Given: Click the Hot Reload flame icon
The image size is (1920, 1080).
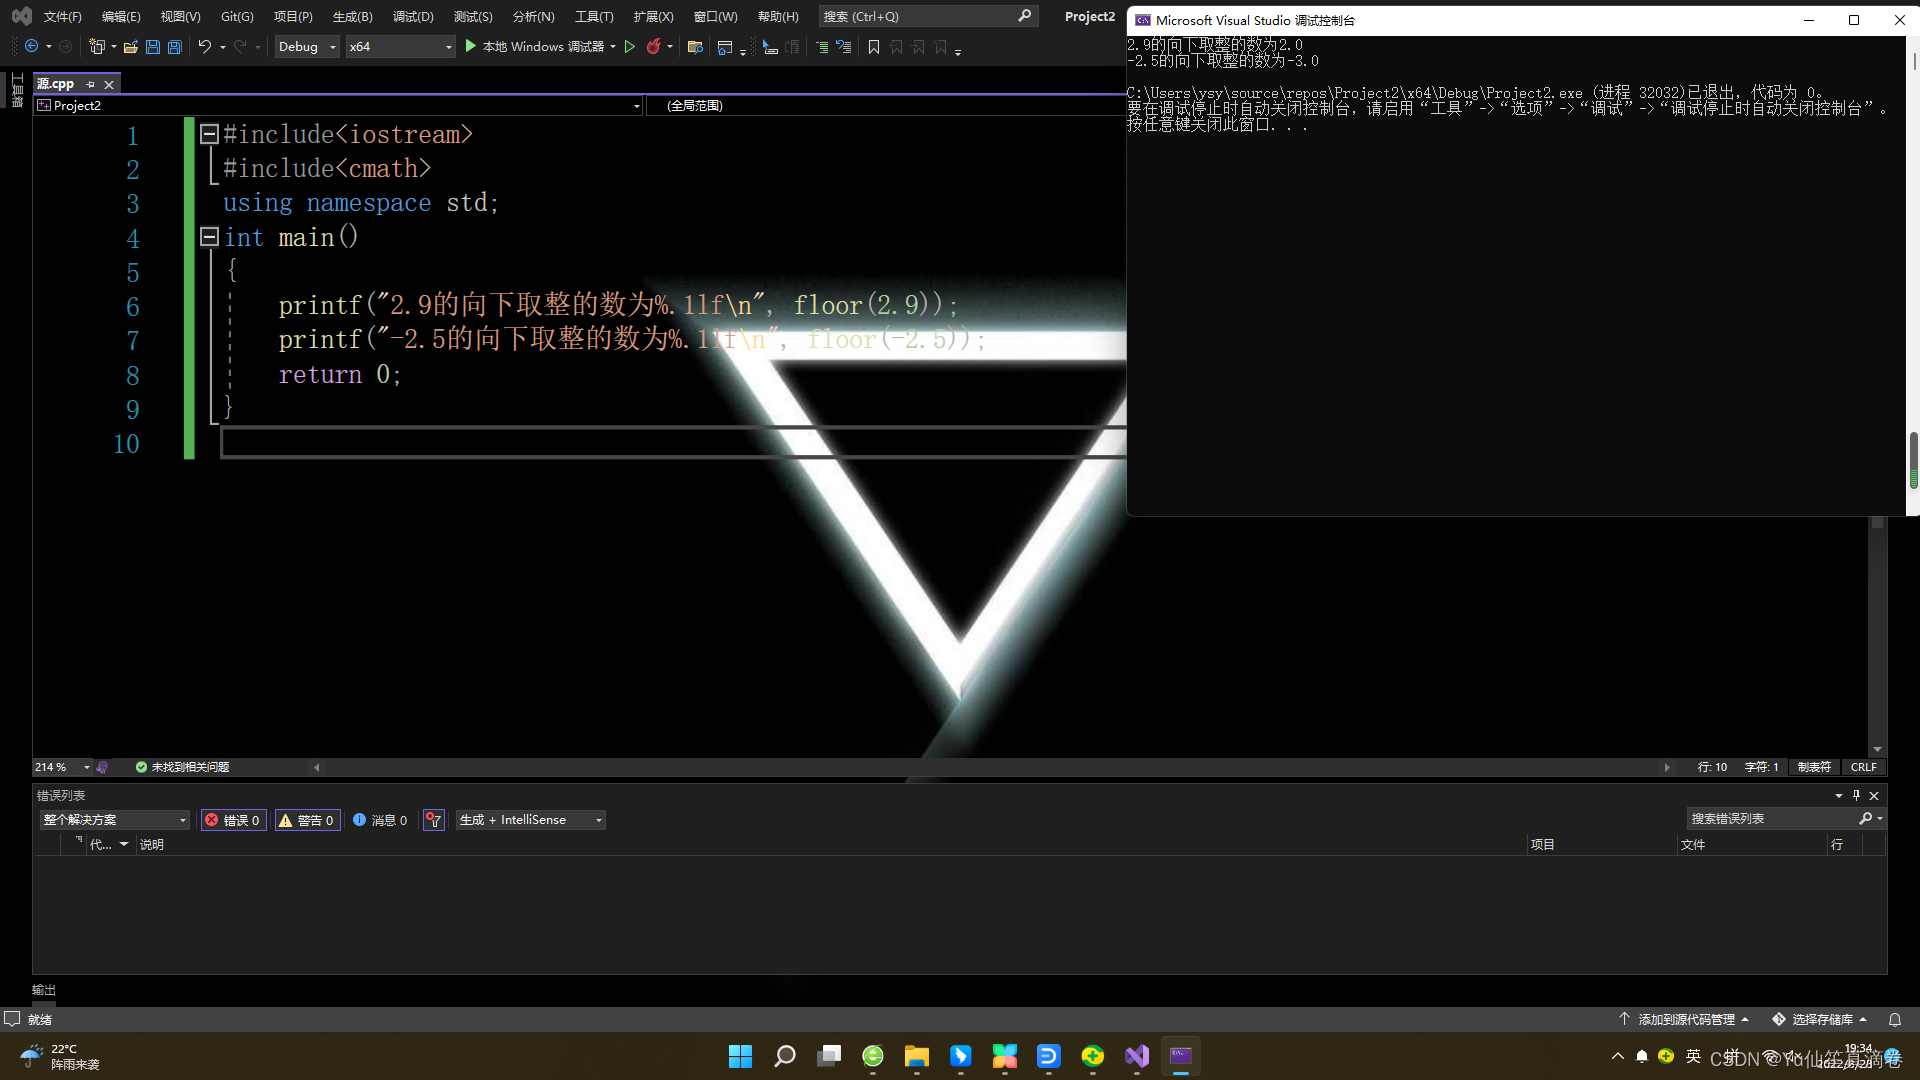Looking at the screenshot, I should (x=654, y=47).
